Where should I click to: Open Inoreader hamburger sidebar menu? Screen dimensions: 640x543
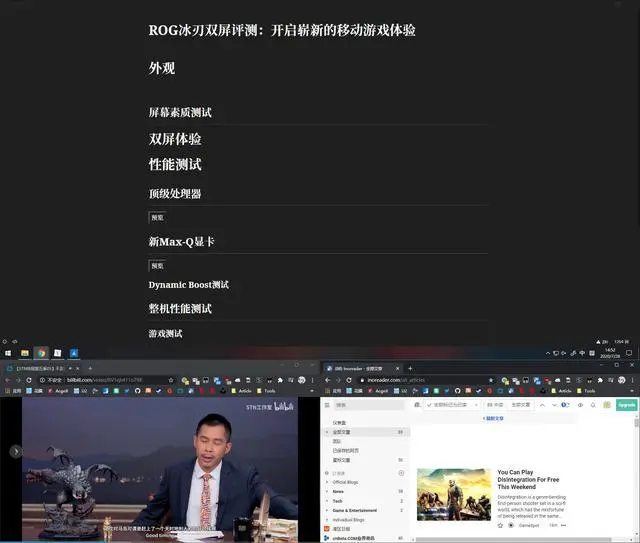329,405
